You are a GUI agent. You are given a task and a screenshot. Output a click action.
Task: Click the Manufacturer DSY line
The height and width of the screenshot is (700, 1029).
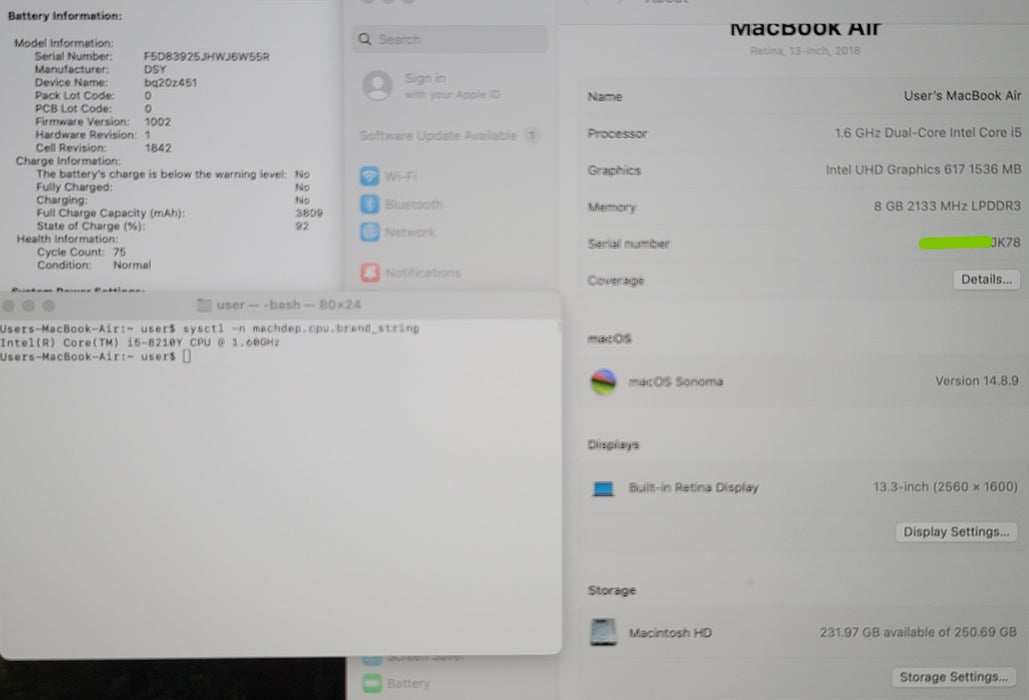coord(100,70)
